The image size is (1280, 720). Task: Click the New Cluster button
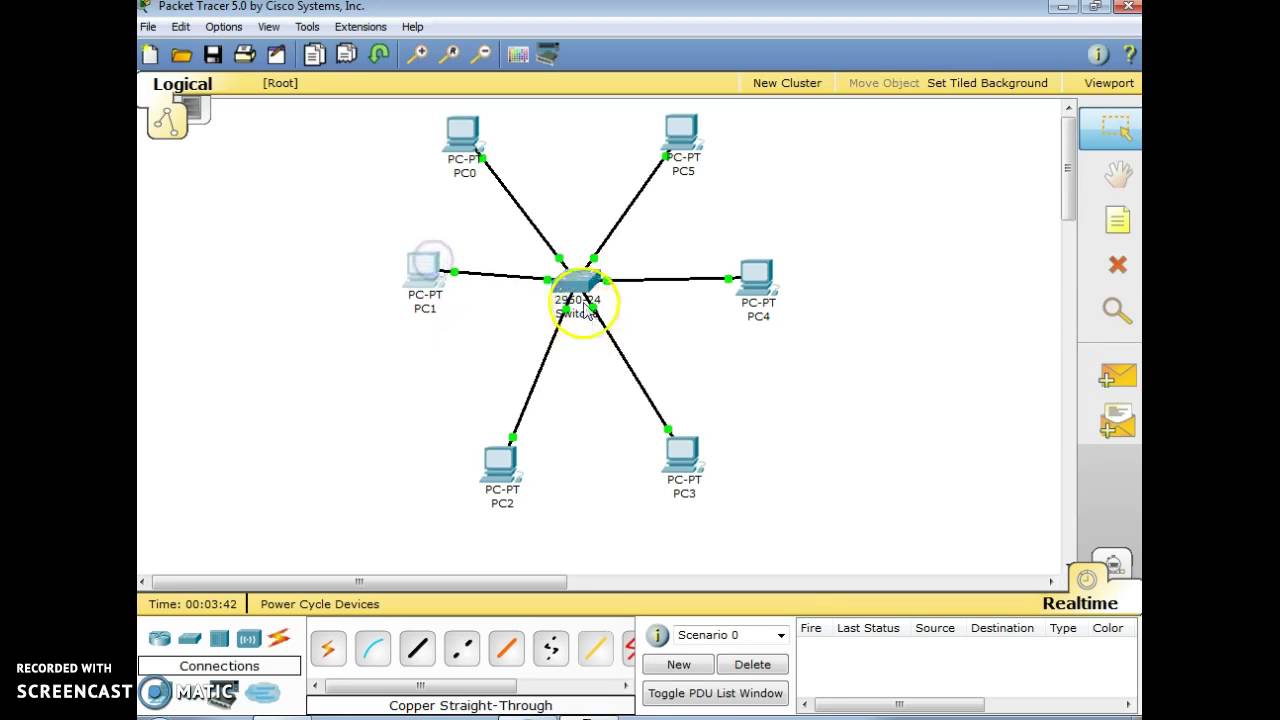[787, 83]
